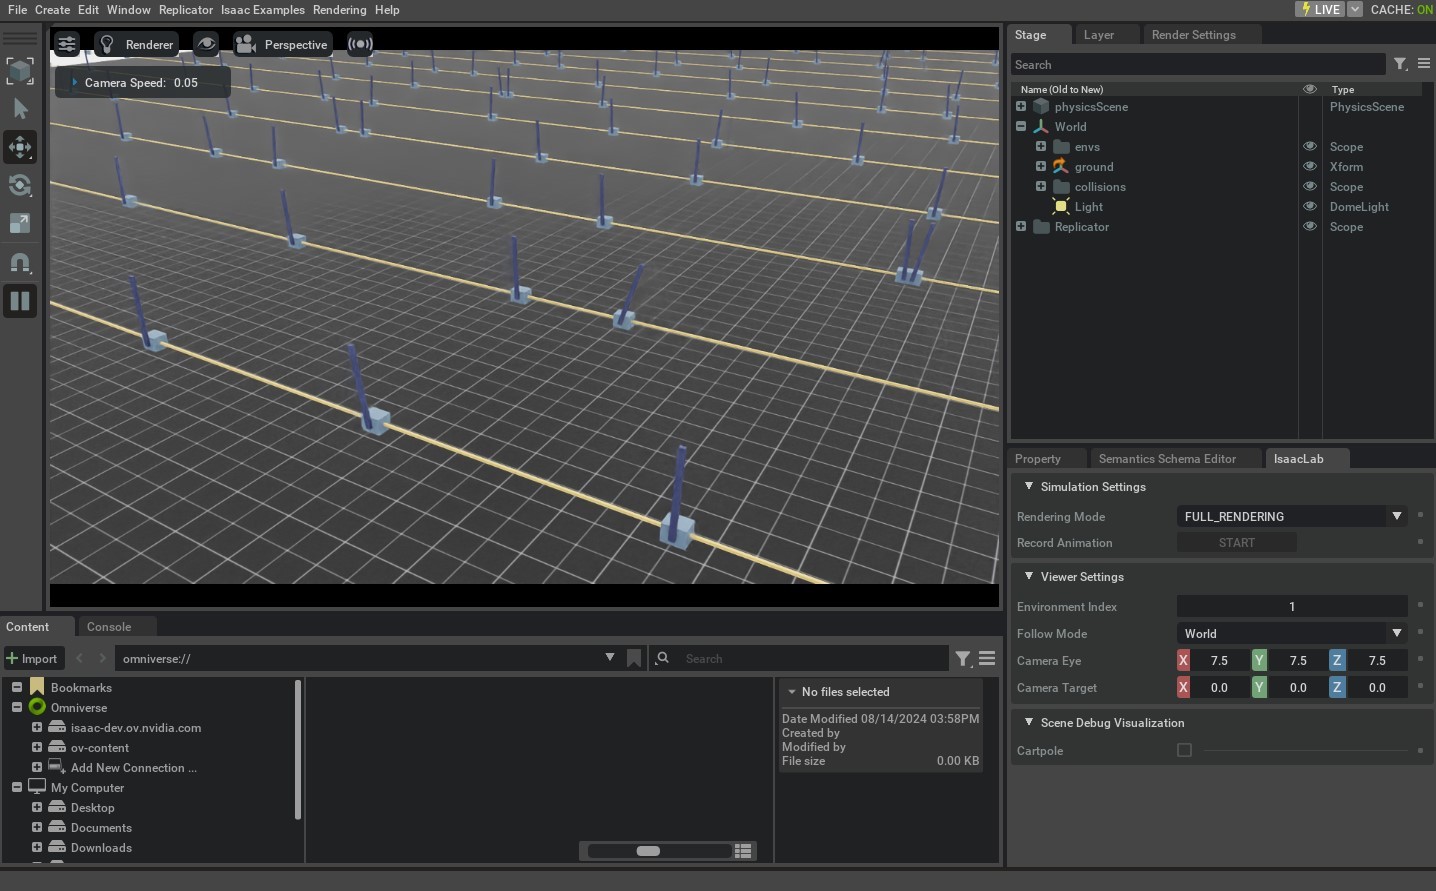Image resolution: width=1436 pixels, height=891 pixels.
Task: Choose the Rotate tool in left toolbar
Action: pyautogui.click(x=20, y=185)
